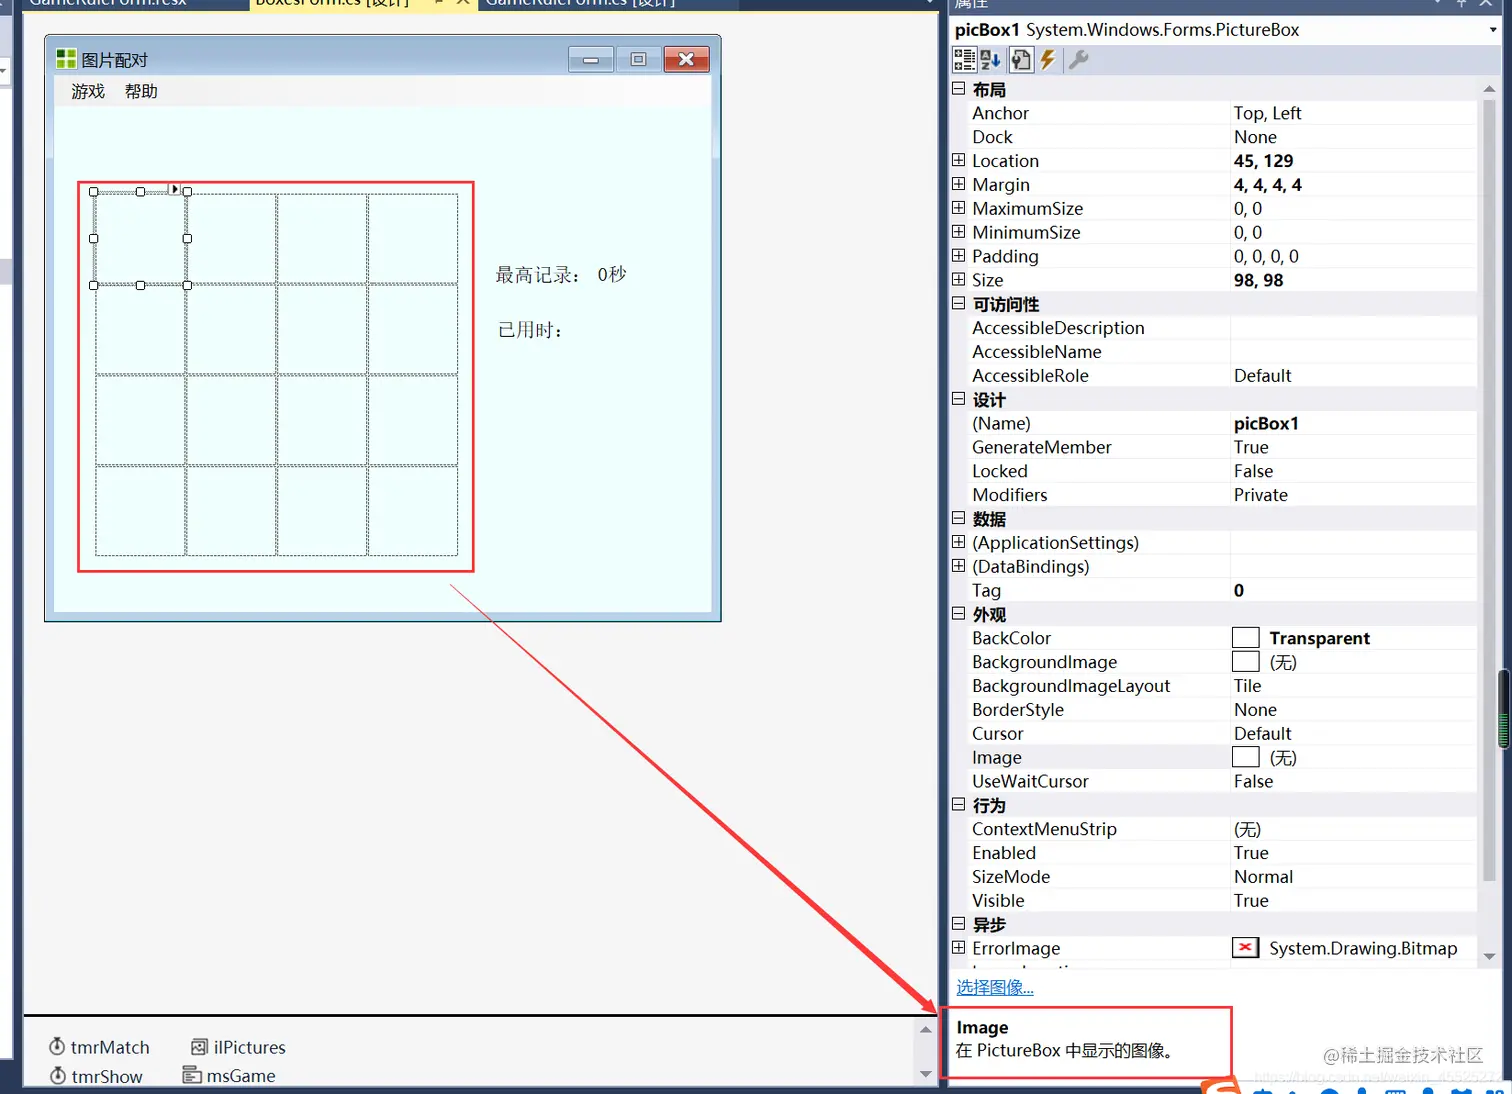
Task: Open the picBox1 object selector dropdown
Action: pos(1493,30)
